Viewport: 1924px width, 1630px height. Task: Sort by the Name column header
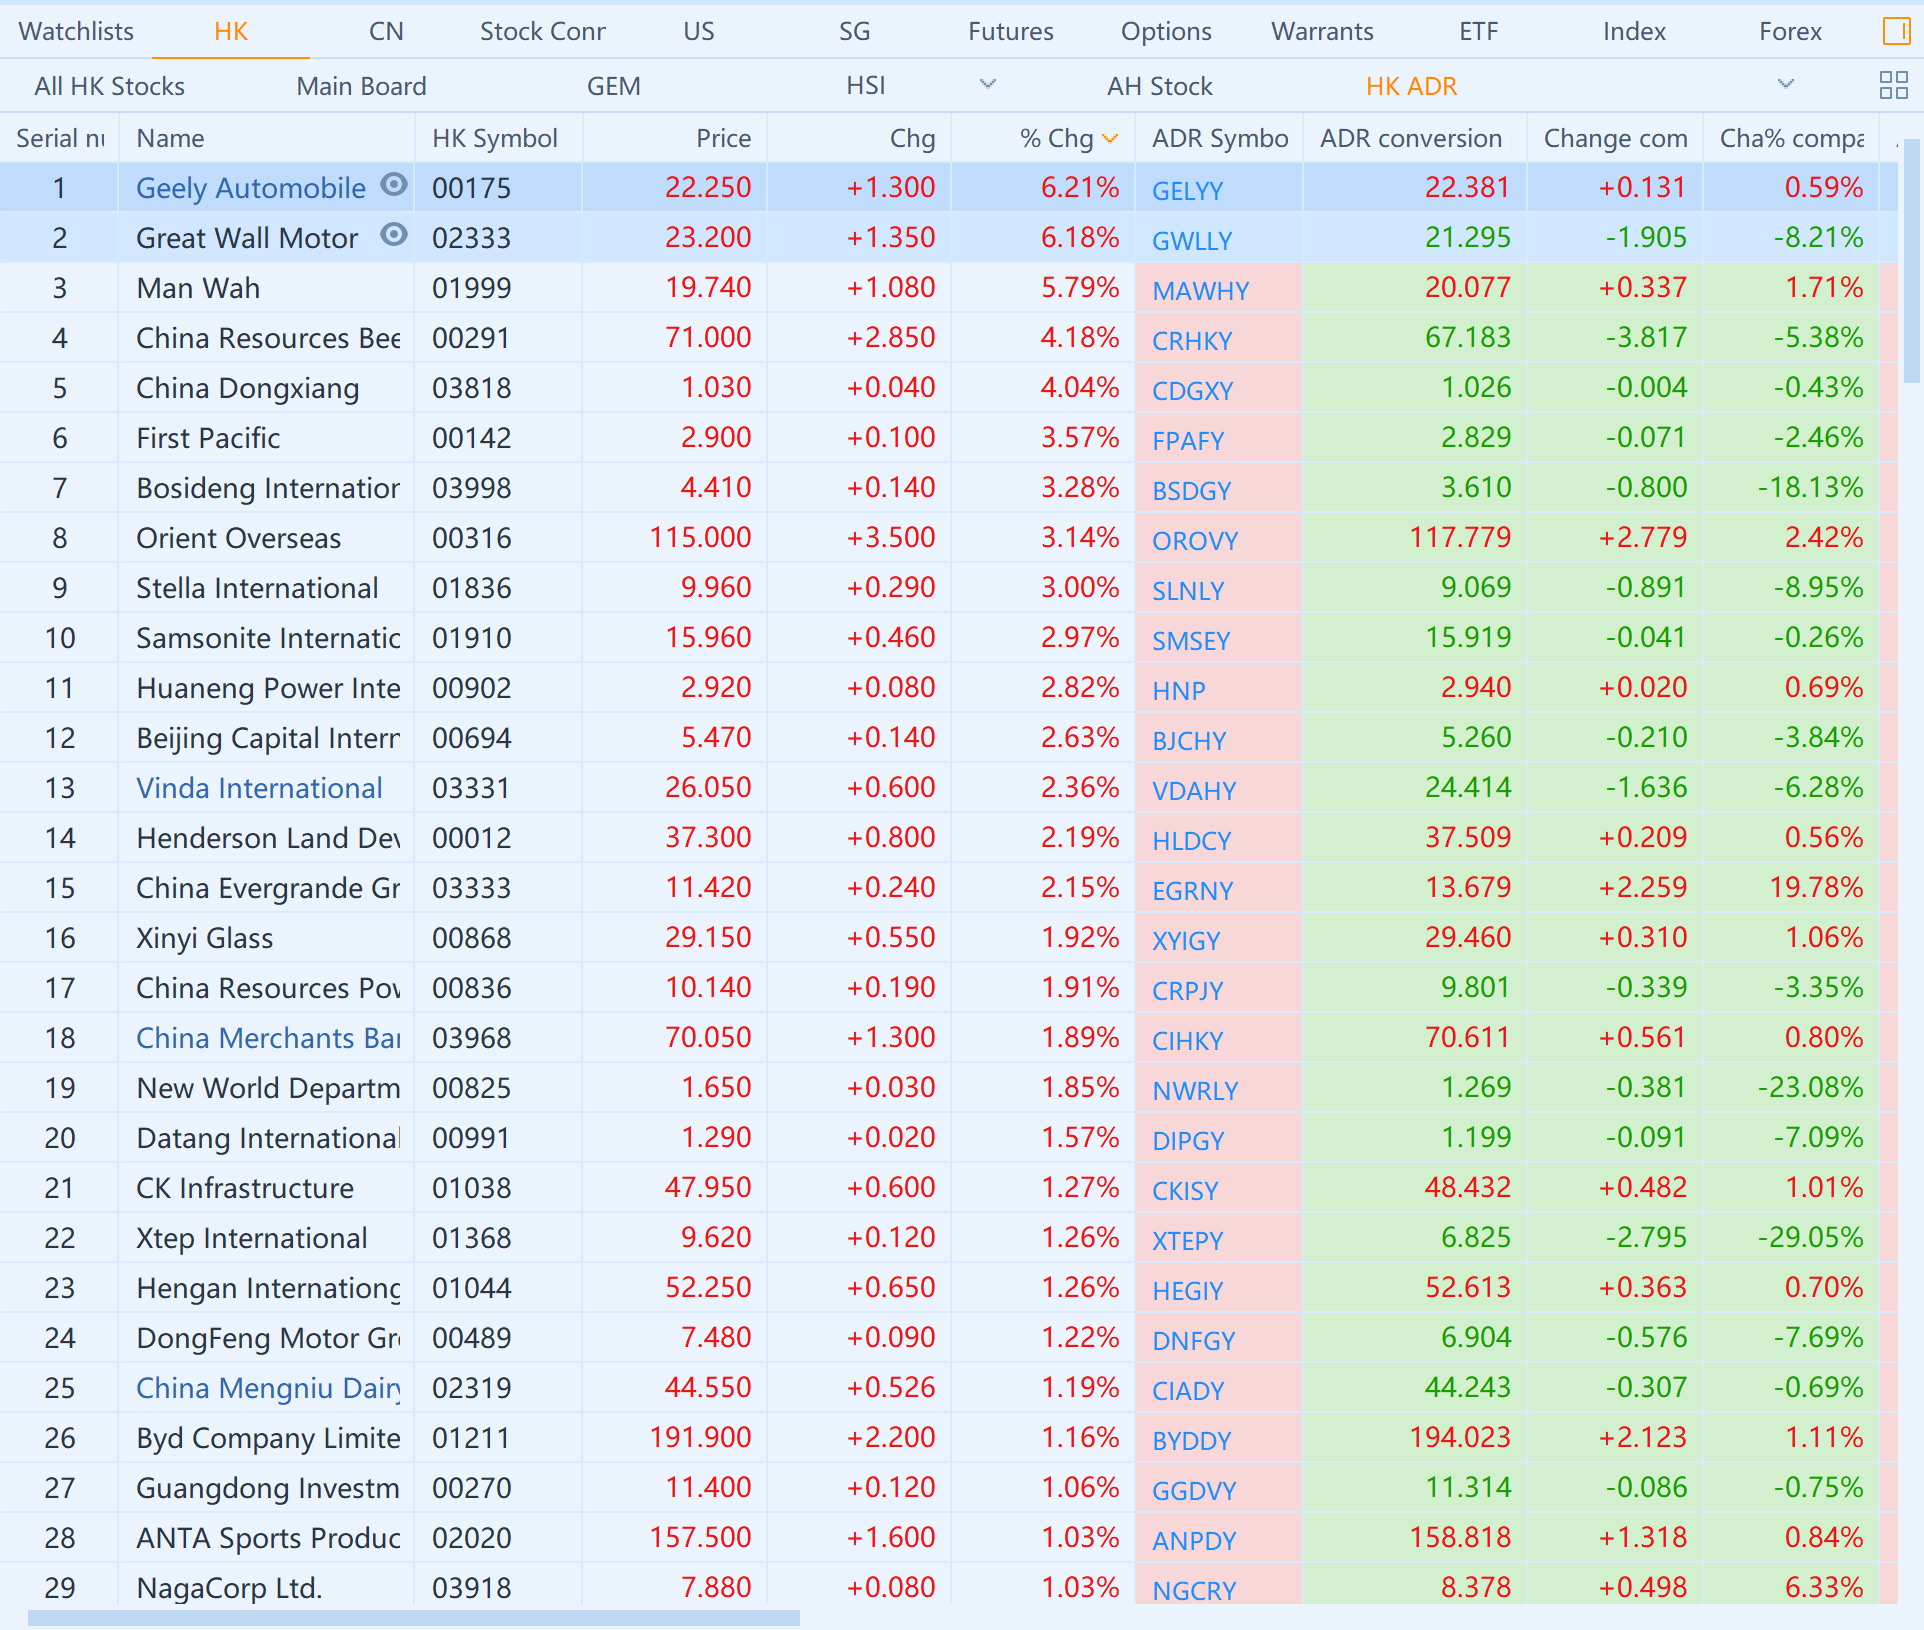click(170, 138)
